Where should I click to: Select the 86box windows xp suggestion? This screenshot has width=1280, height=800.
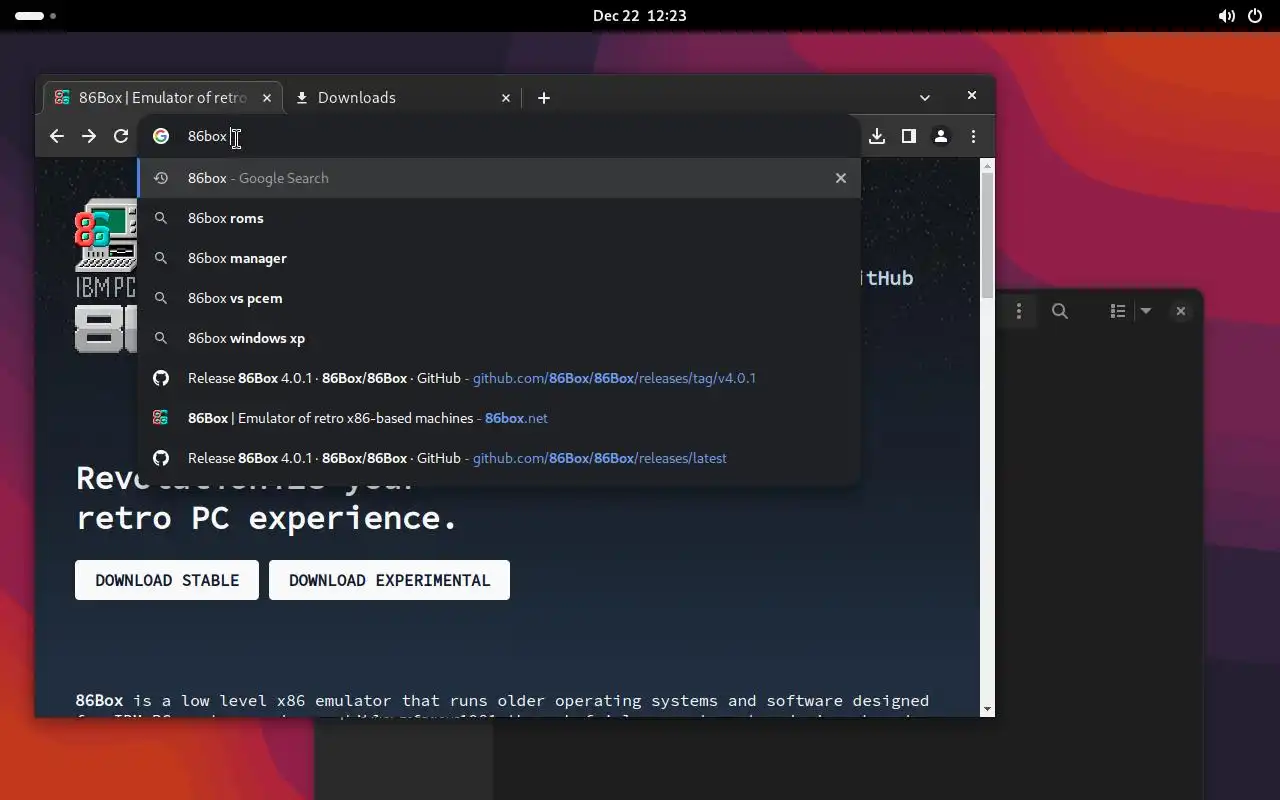click(499, 338)
